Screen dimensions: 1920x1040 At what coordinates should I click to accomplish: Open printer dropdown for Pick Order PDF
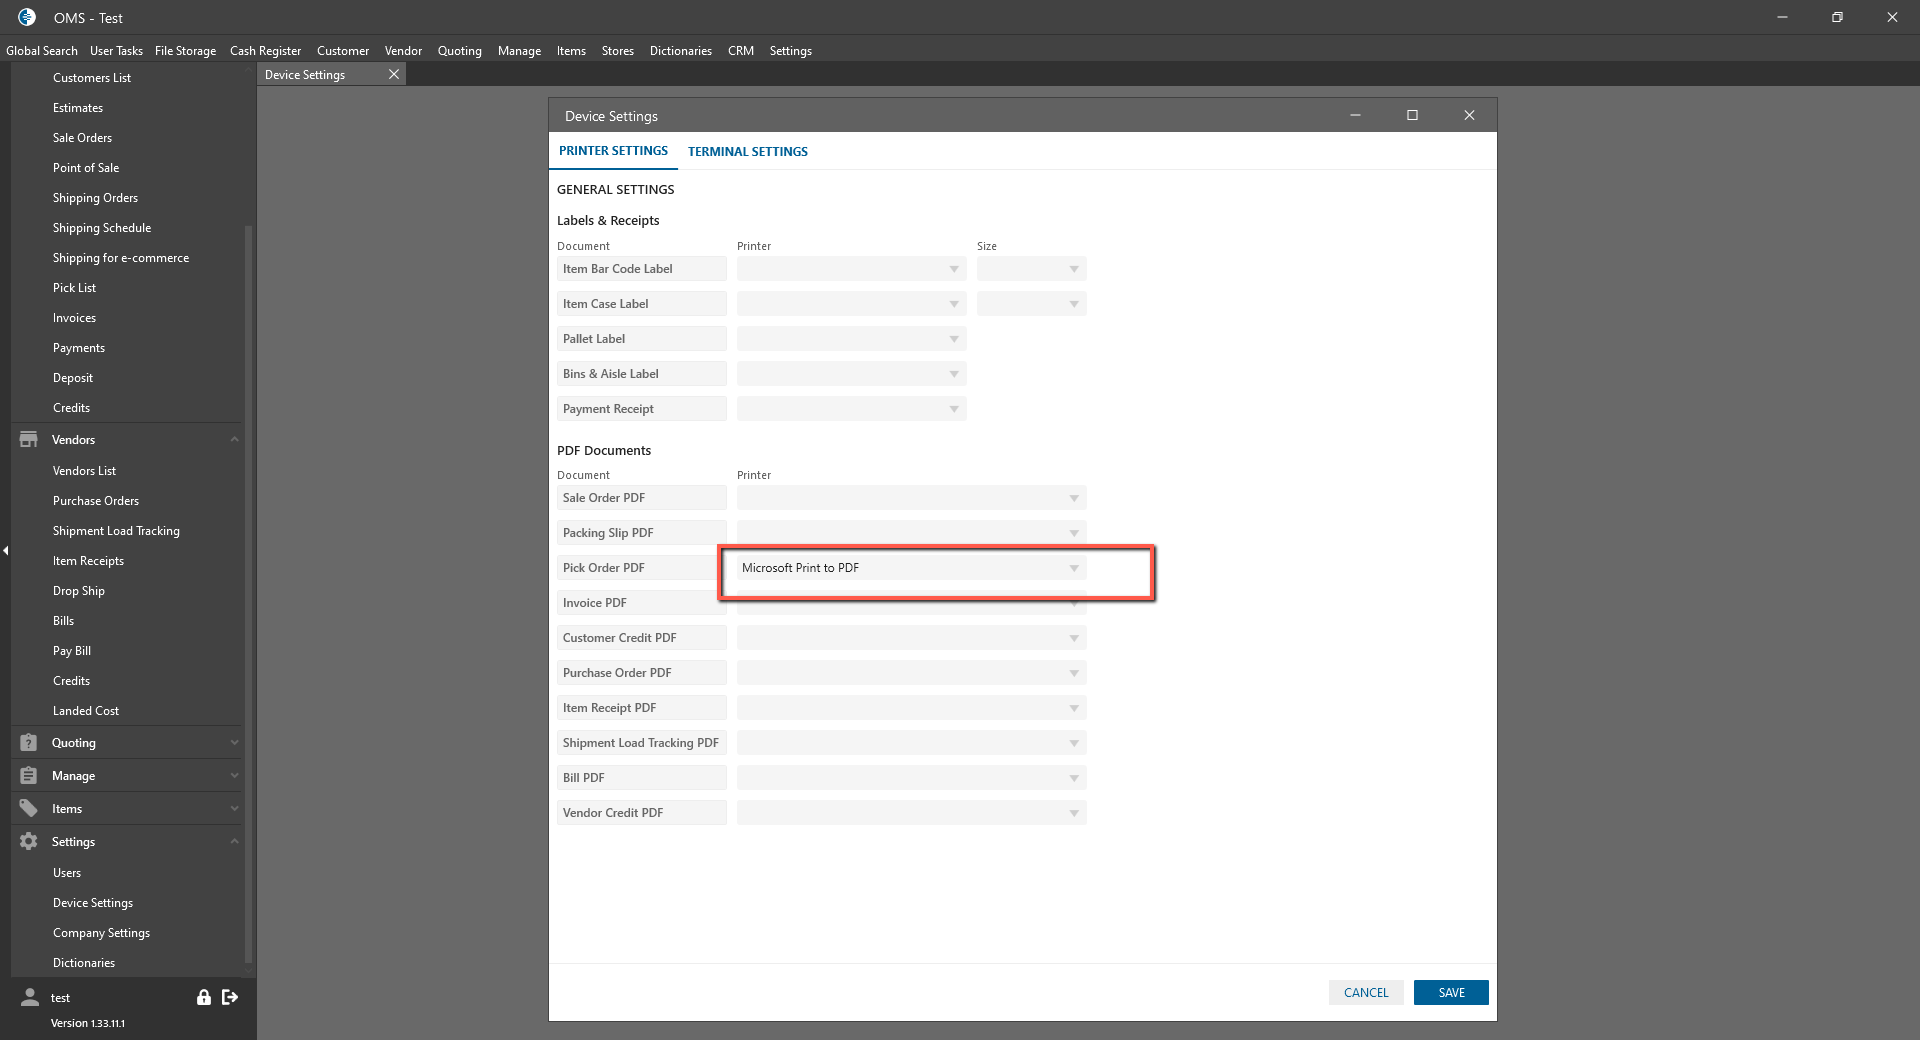(1073, 568)
